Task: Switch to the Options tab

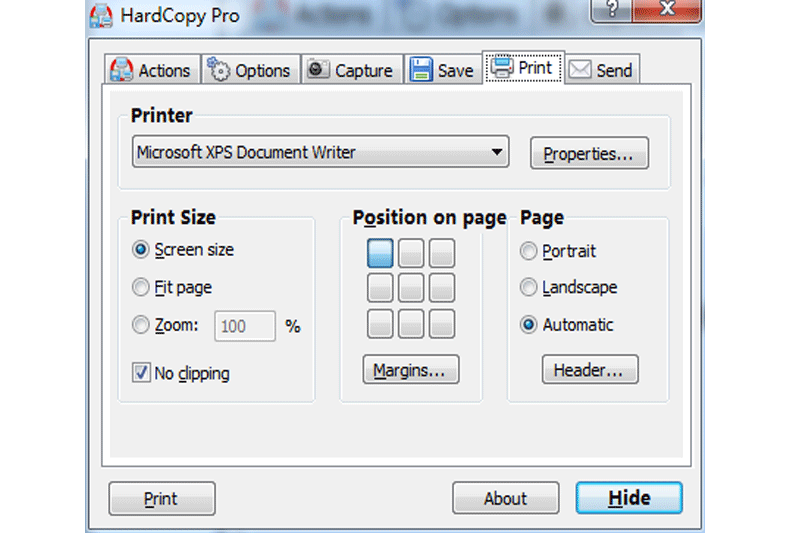Action: (x=251, y=69)
